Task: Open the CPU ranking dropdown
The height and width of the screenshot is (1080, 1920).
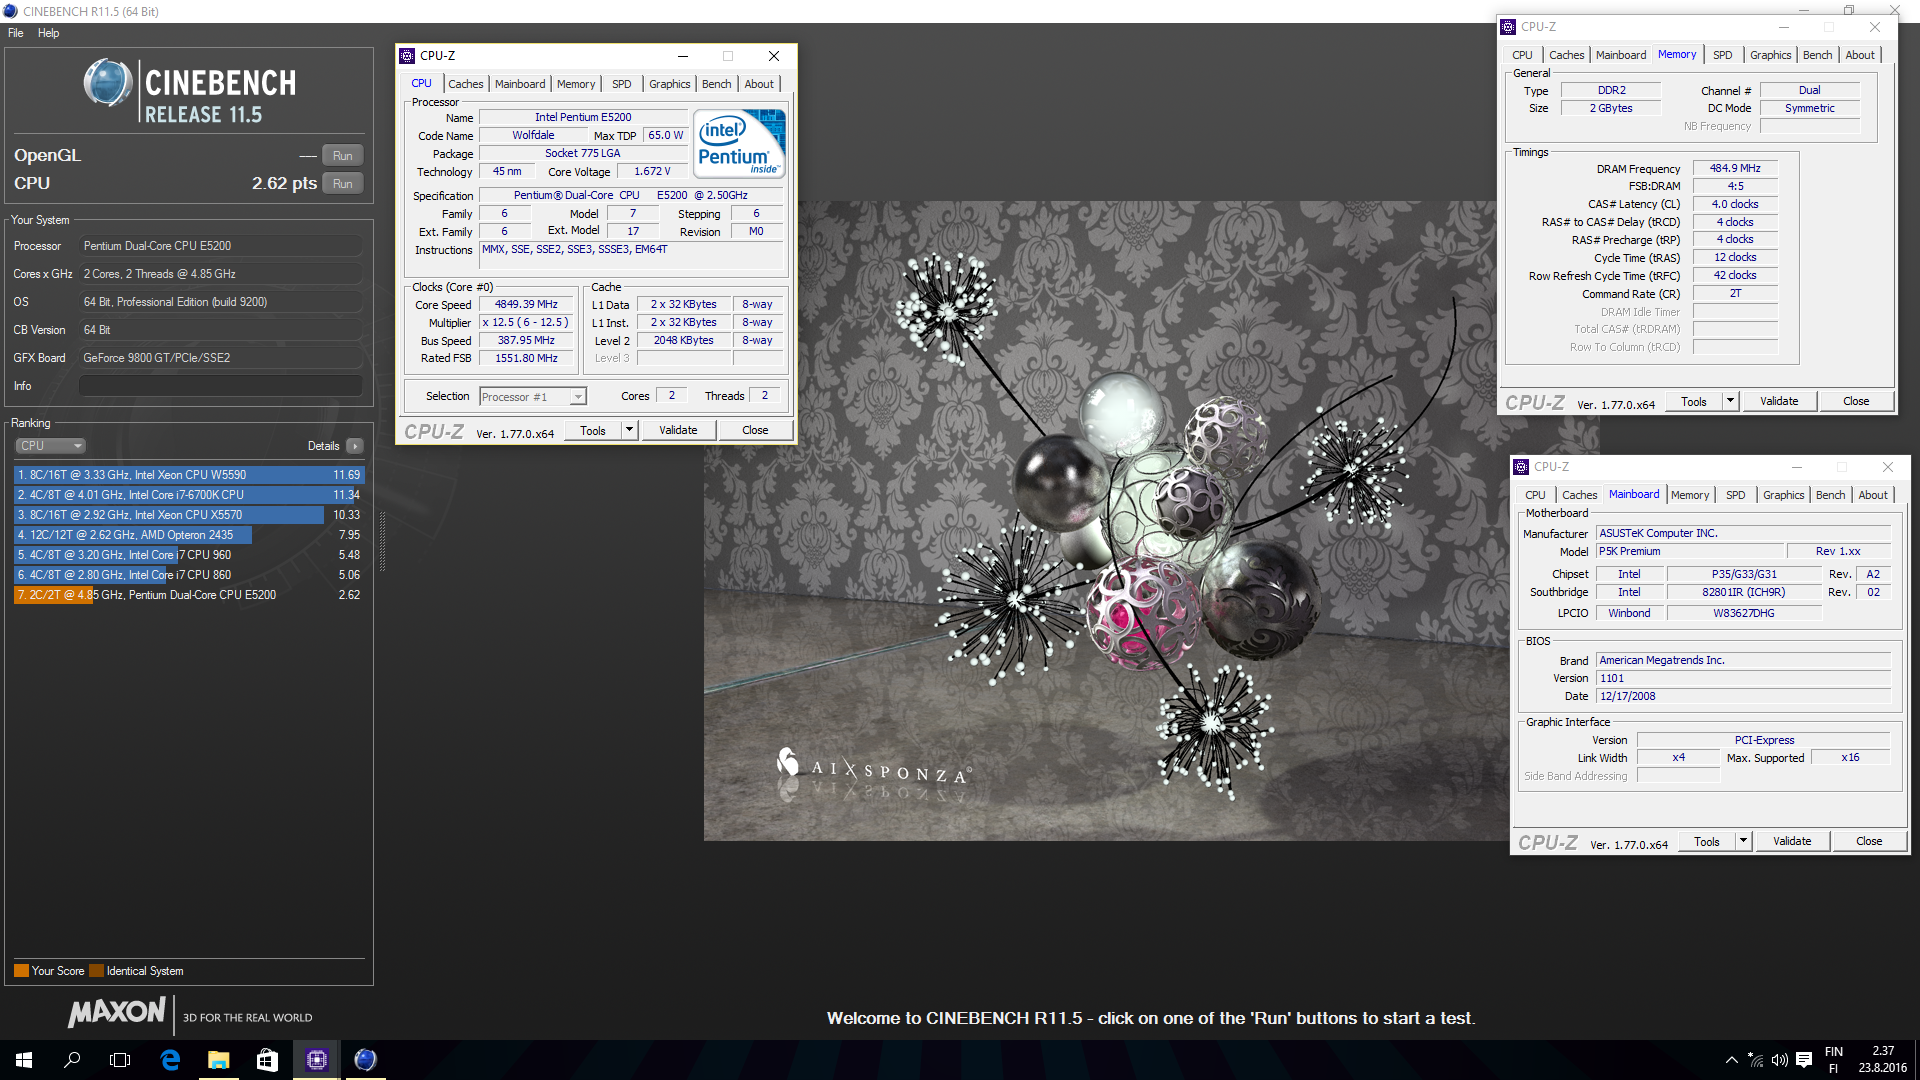Action: click(x=50, y=446)
